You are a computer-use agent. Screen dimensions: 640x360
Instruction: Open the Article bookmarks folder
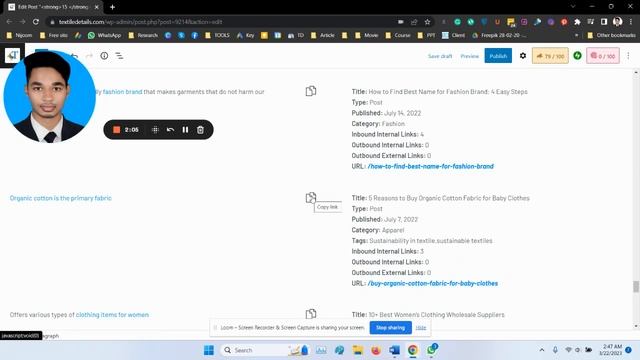click(322, 35)
